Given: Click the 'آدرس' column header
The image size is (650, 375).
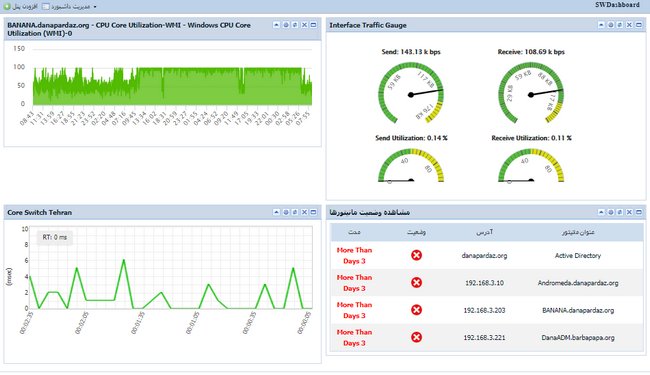Looking at the screenshot, I should pos(484,232).
